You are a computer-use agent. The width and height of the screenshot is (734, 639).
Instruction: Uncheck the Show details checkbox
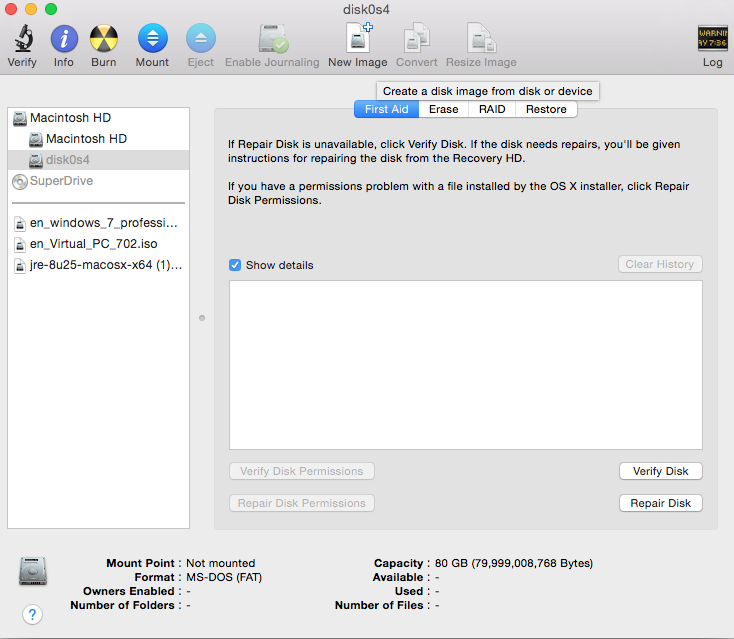235,265
